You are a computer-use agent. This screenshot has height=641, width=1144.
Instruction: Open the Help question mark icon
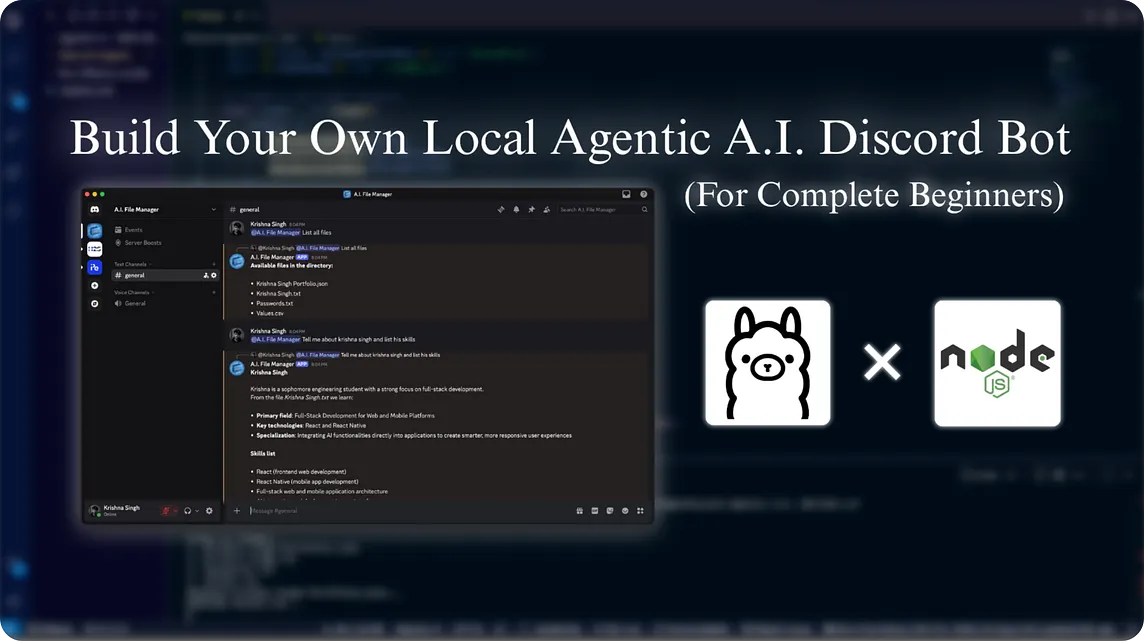coord(644,194)
